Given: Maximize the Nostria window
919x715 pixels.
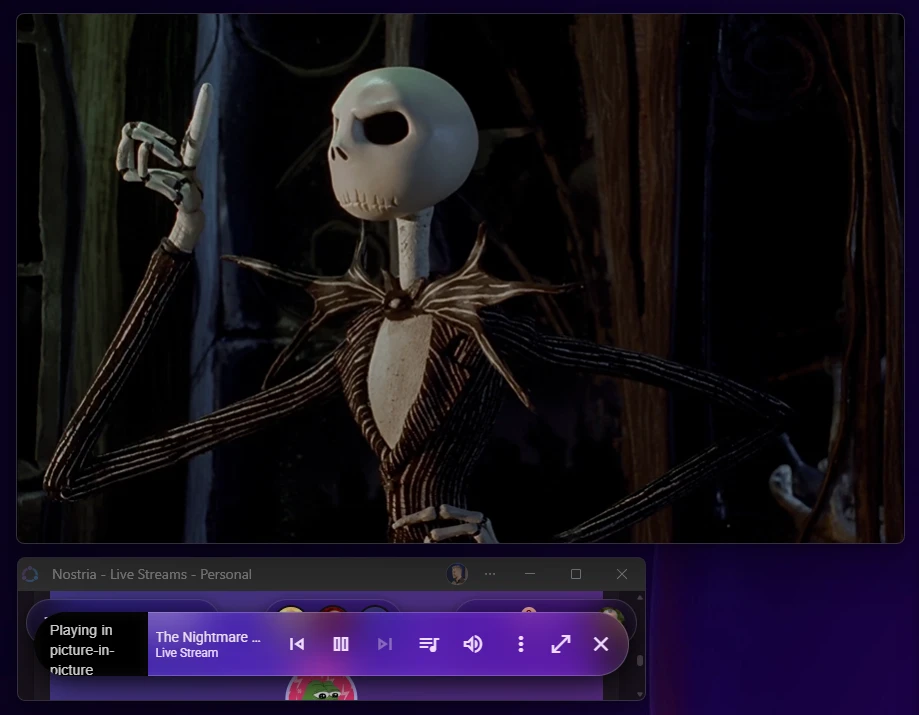Looking at the screenshot, I should click(x=576, y=574).
